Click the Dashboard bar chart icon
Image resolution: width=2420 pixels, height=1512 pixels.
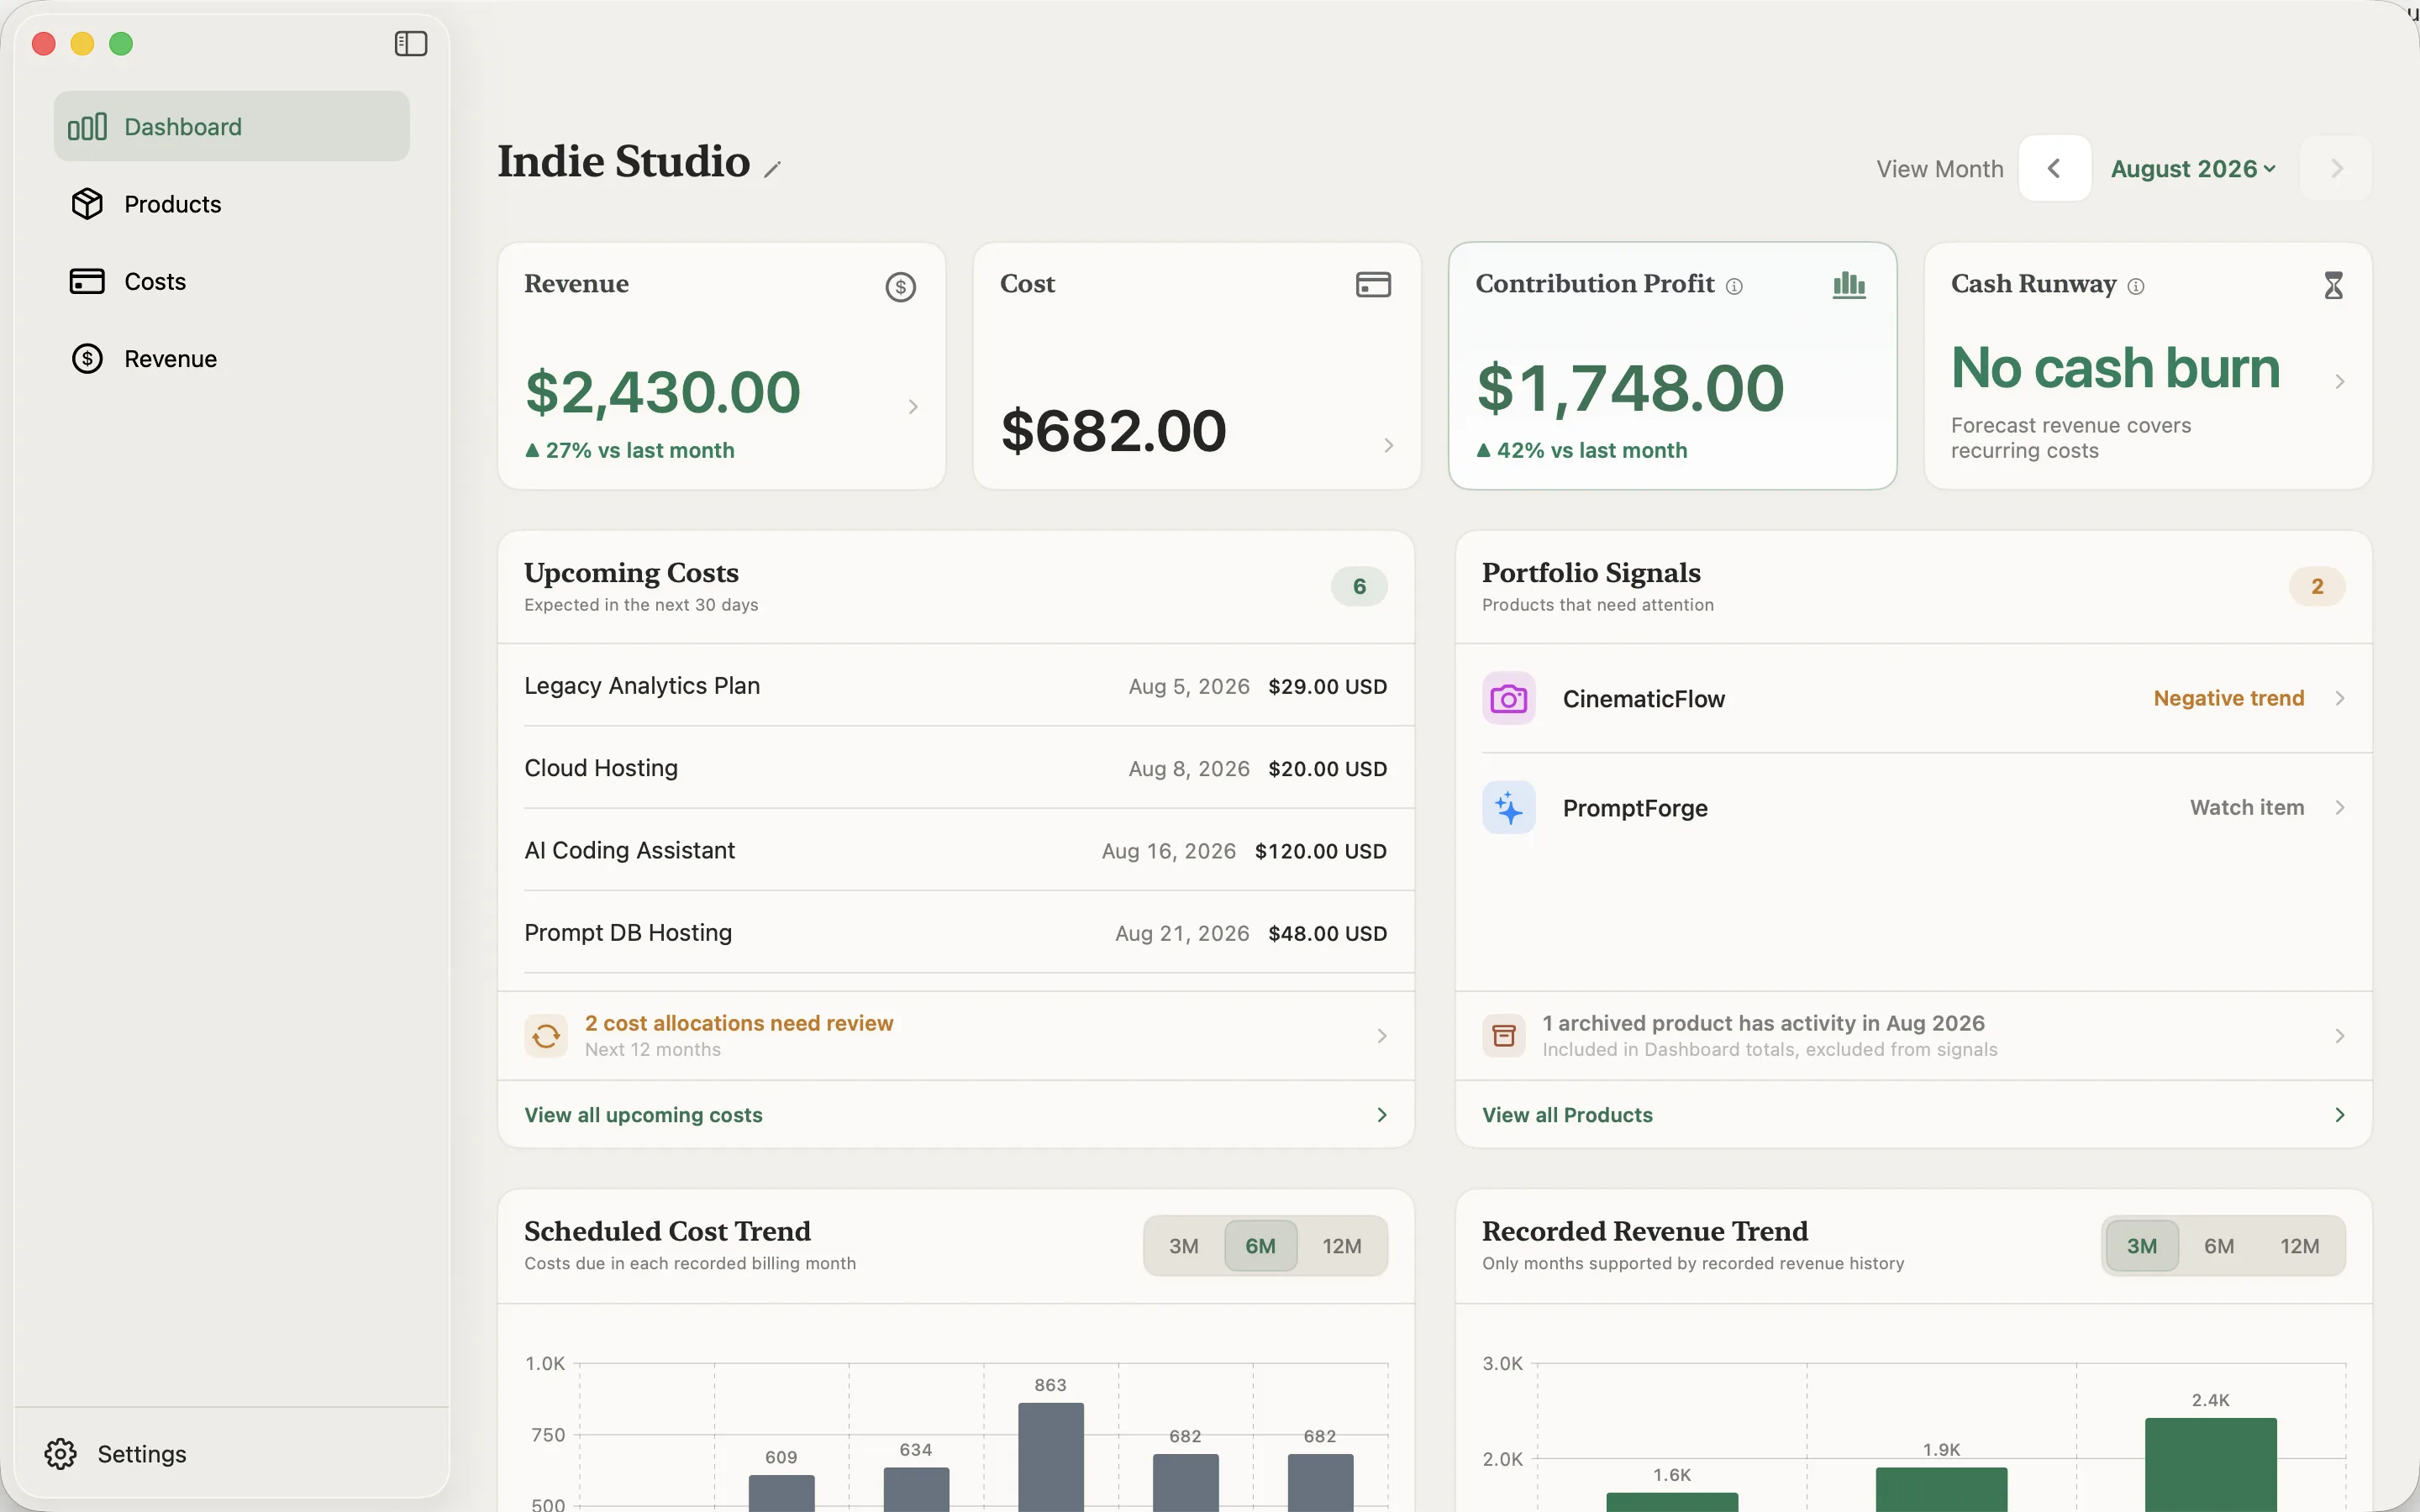(x=87, y=127)
